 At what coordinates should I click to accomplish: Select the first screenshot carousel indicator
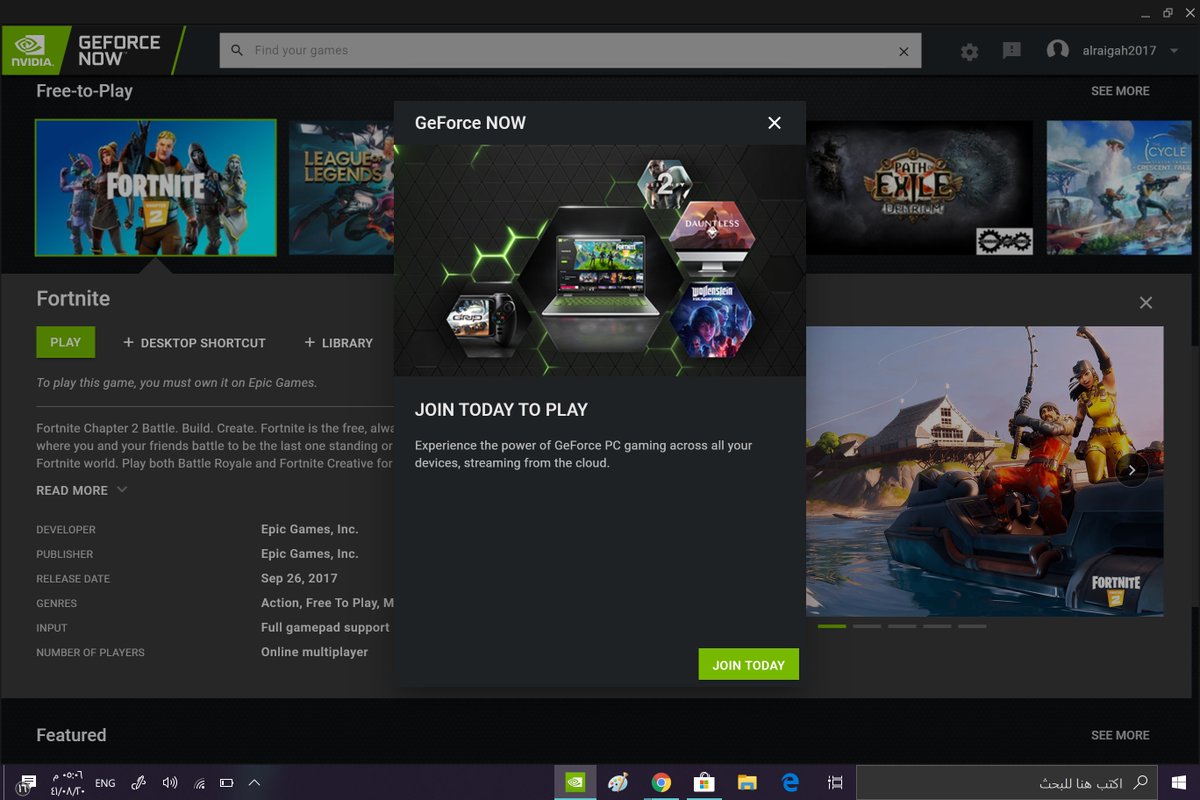click(832, 626)
